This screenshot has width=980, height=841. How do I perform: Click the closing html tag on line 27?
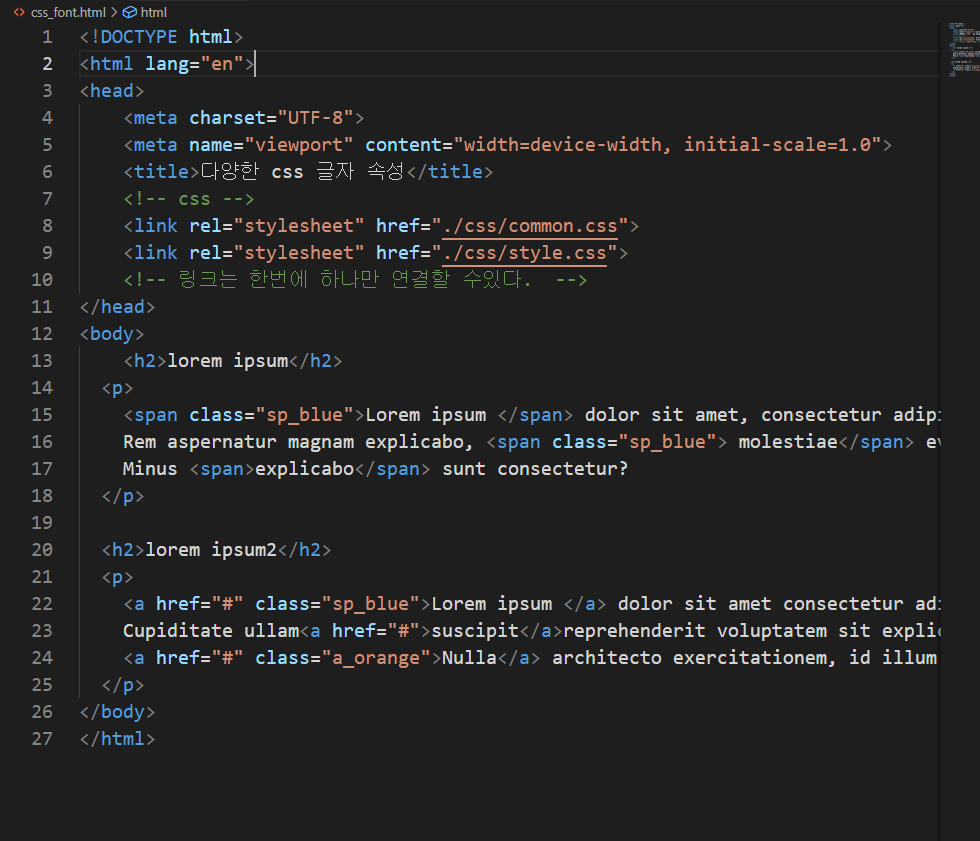pos(118,739)
